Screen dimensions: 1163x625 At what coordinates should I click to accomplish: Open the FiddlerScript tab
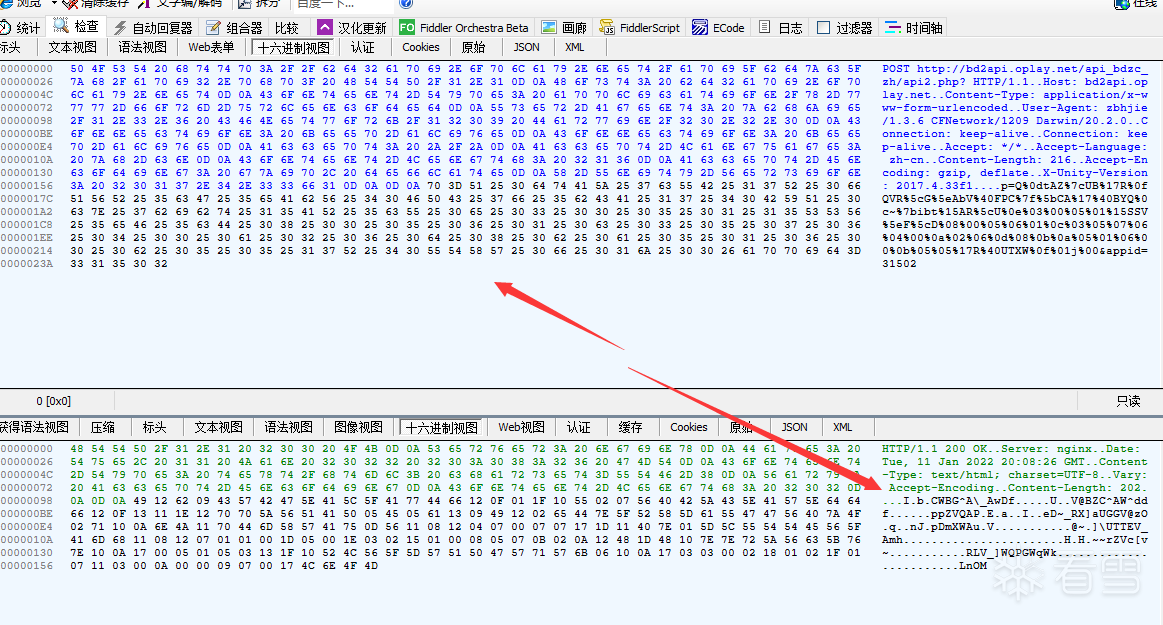tap(639, 28)
